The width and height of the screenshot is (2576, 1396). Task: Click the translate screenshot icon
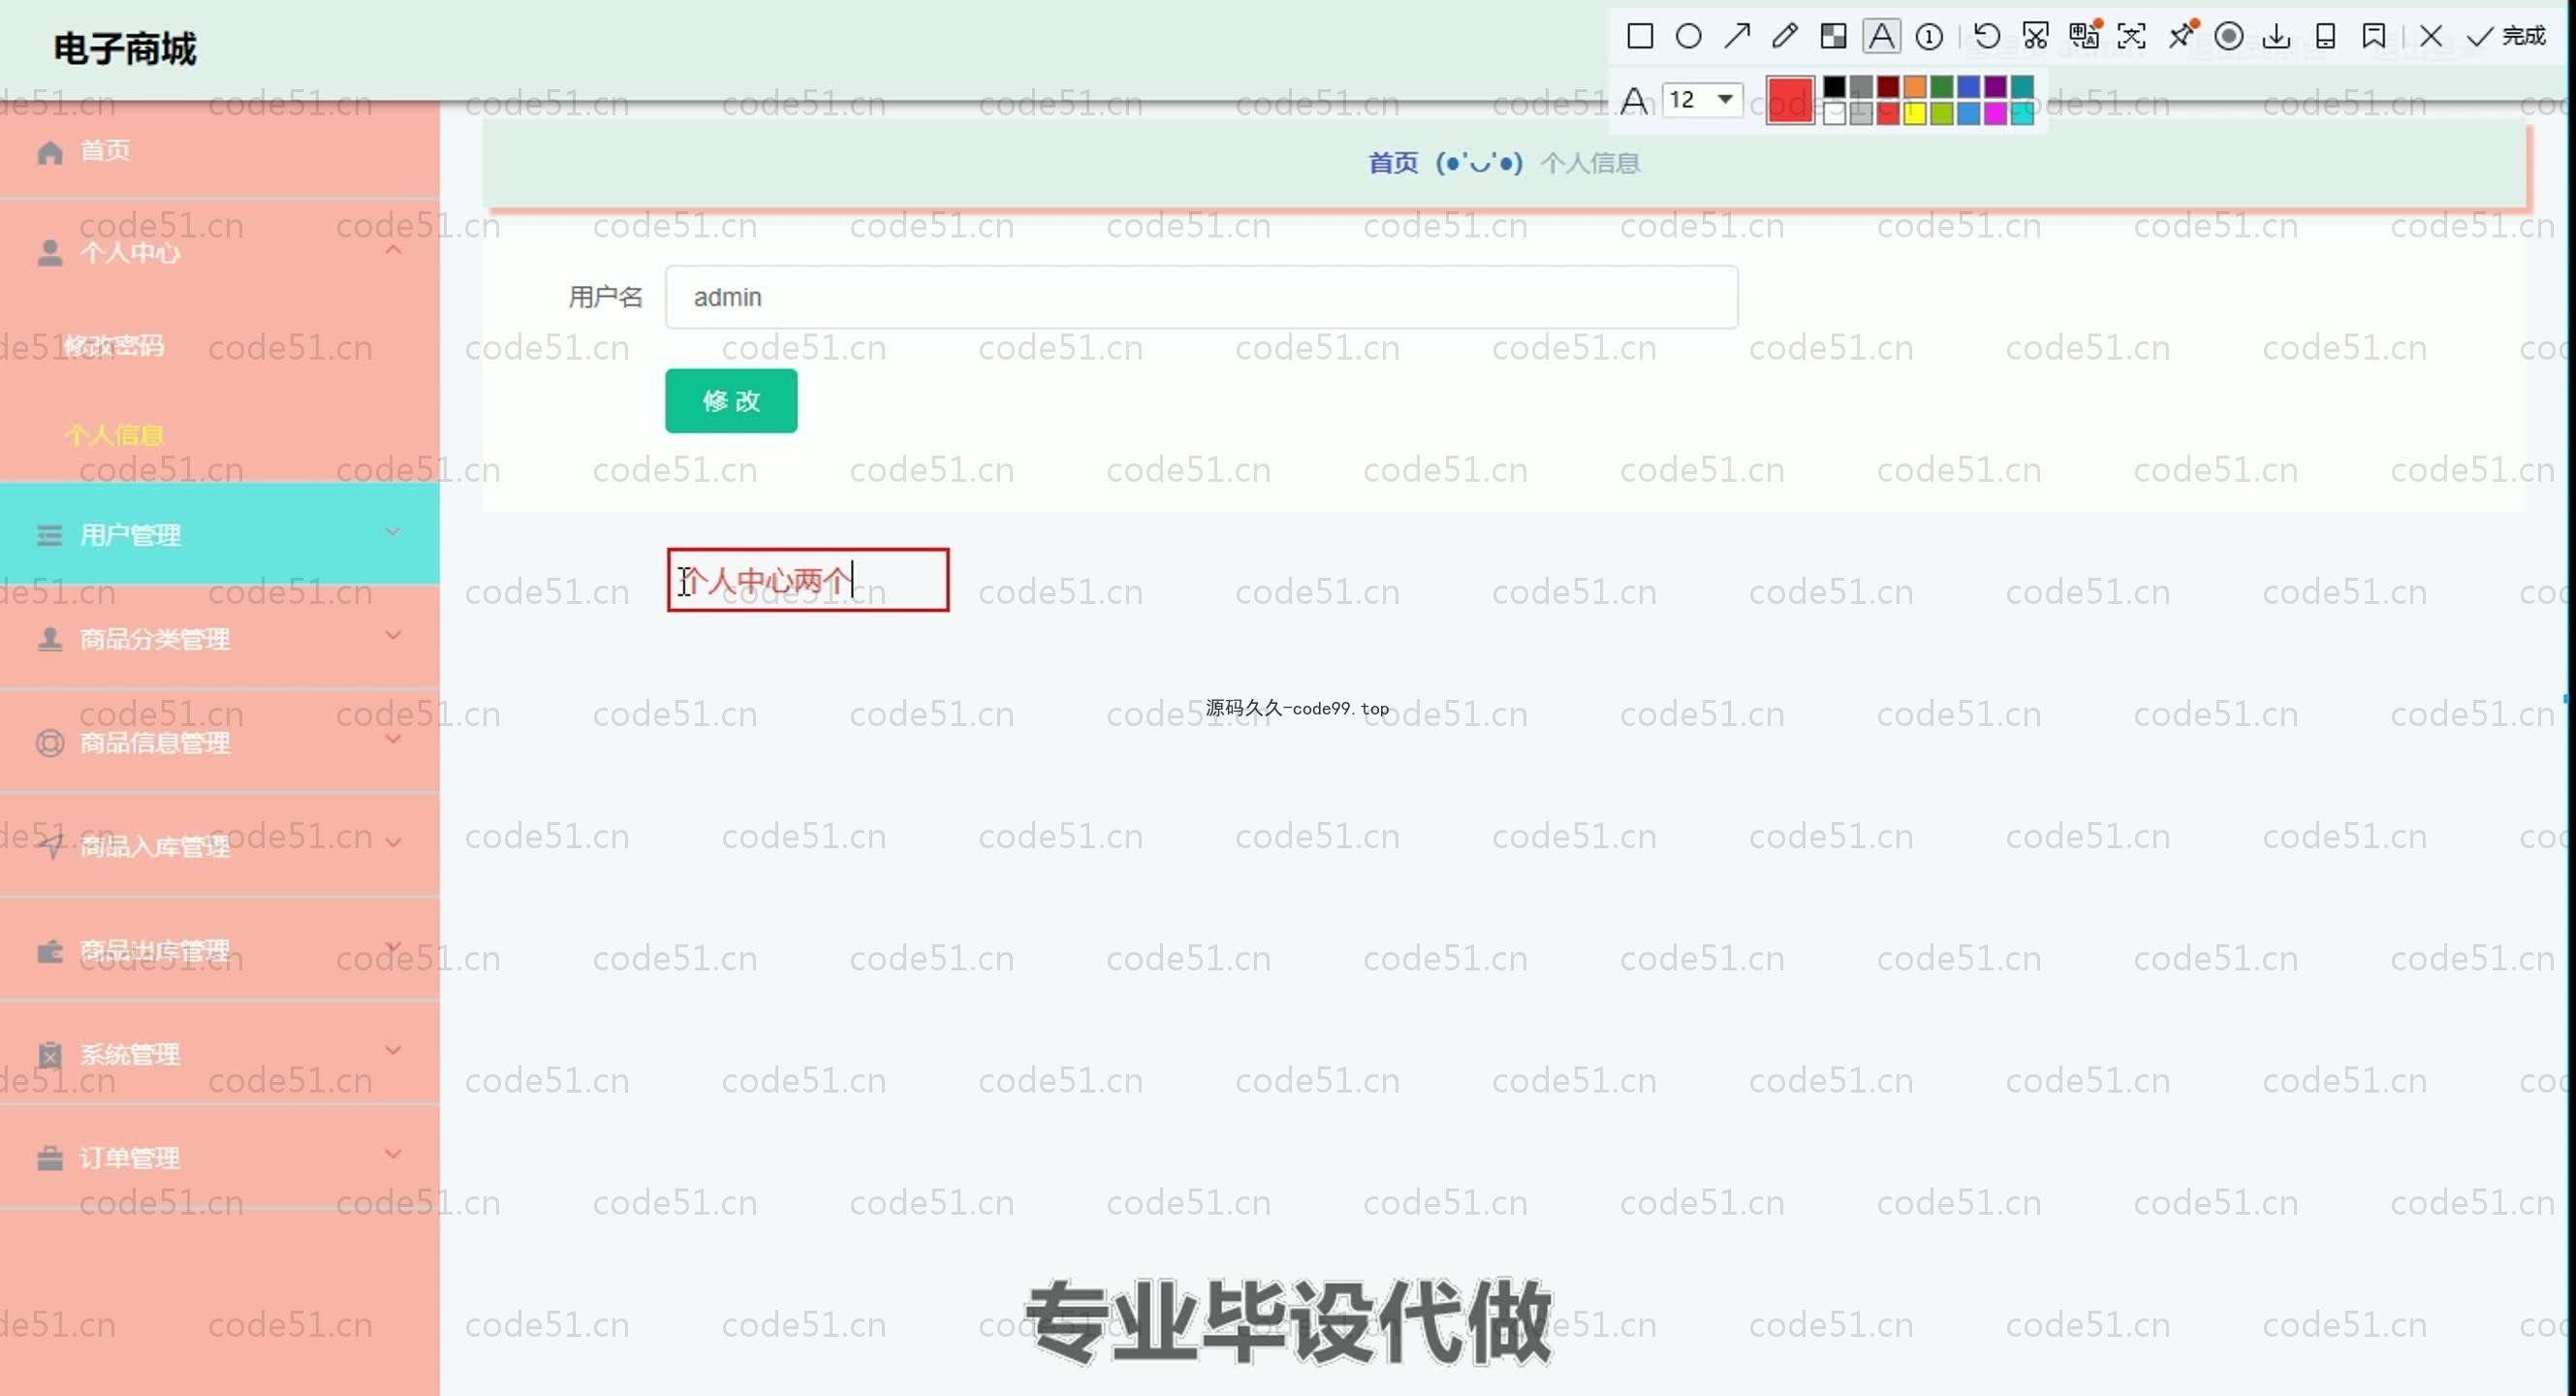coord(2084,37)
